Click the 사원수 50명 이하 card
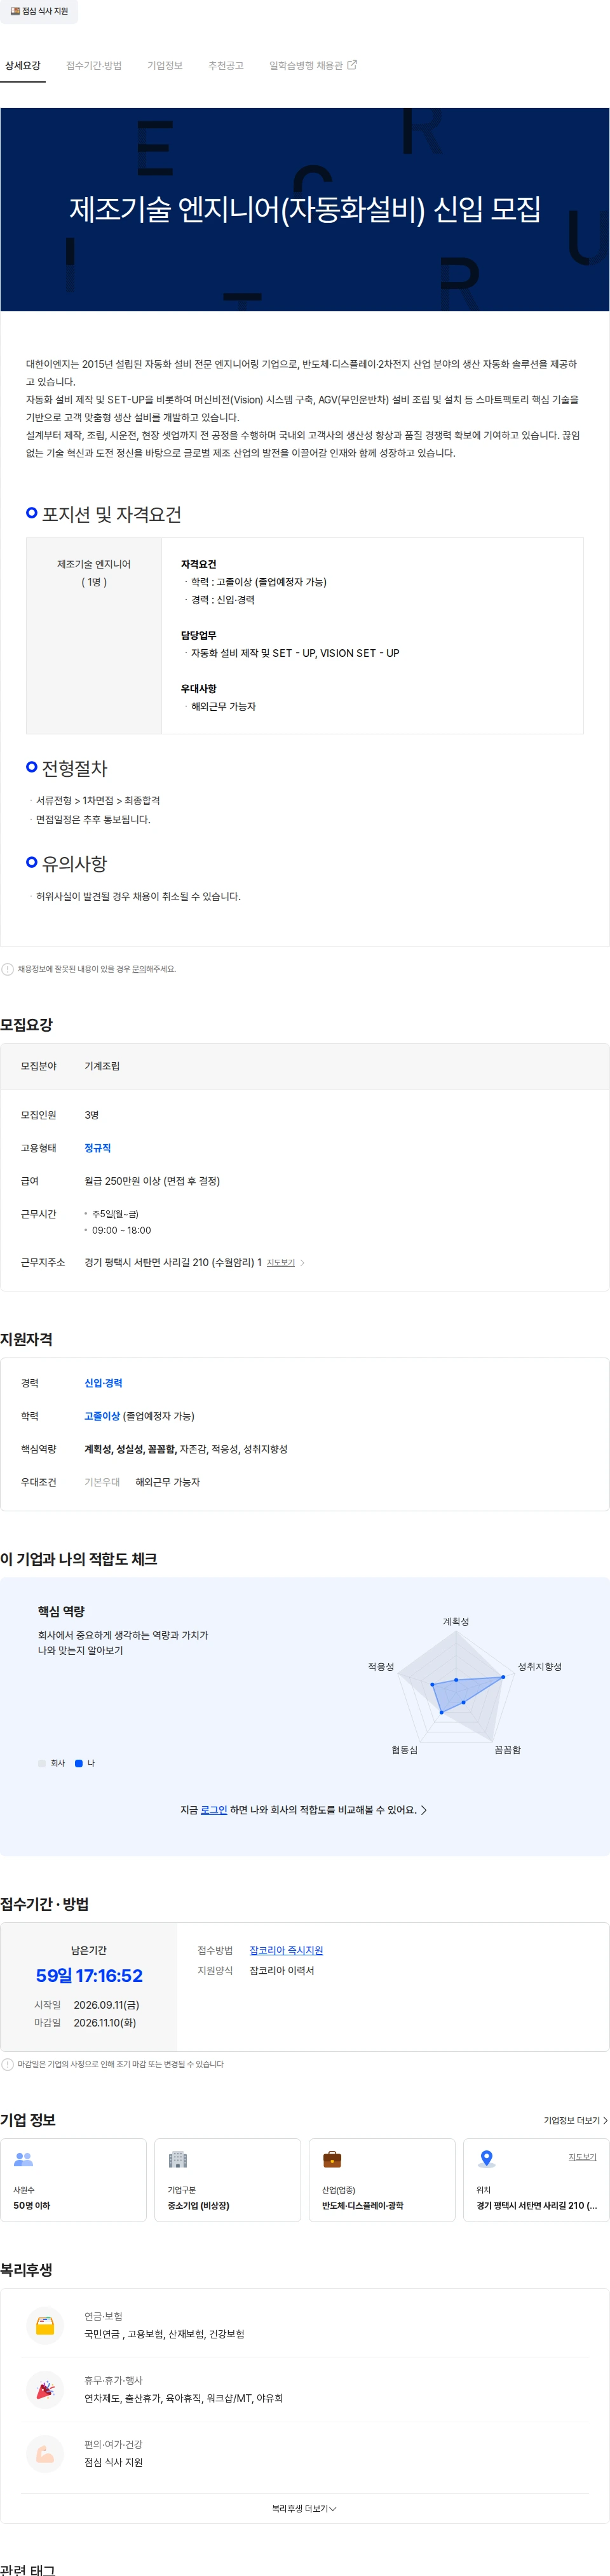 (73, 2180)
